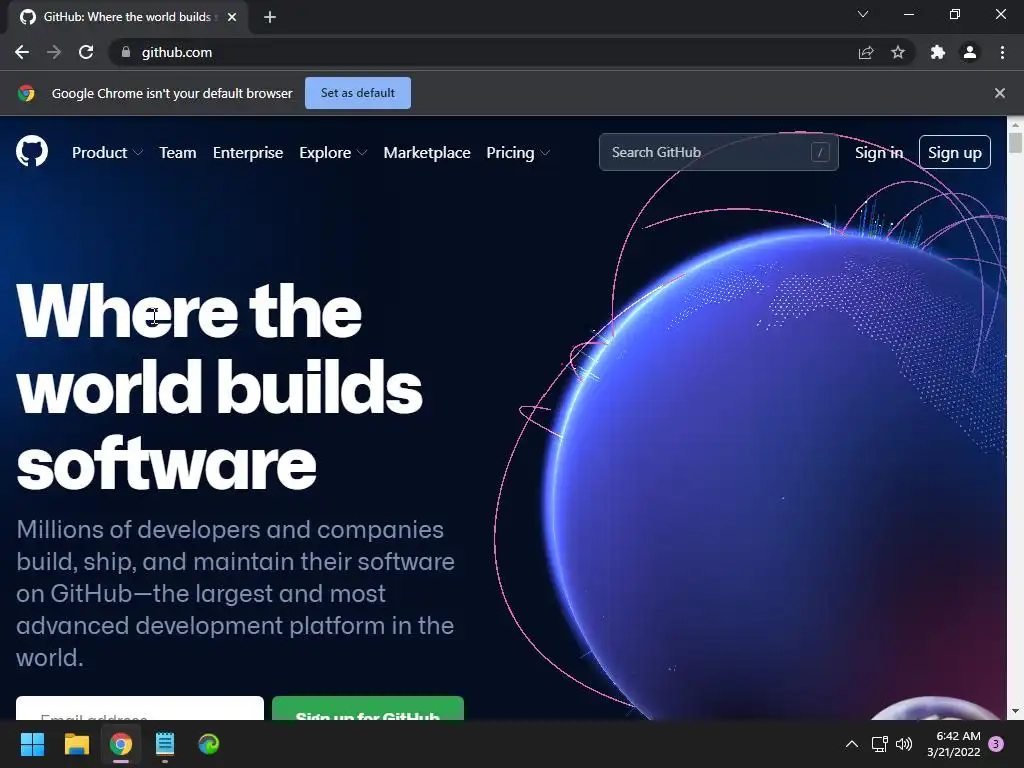
Task: Open the volume speaker tray icon
Action: pyautogui.click(x=904, y=744)
